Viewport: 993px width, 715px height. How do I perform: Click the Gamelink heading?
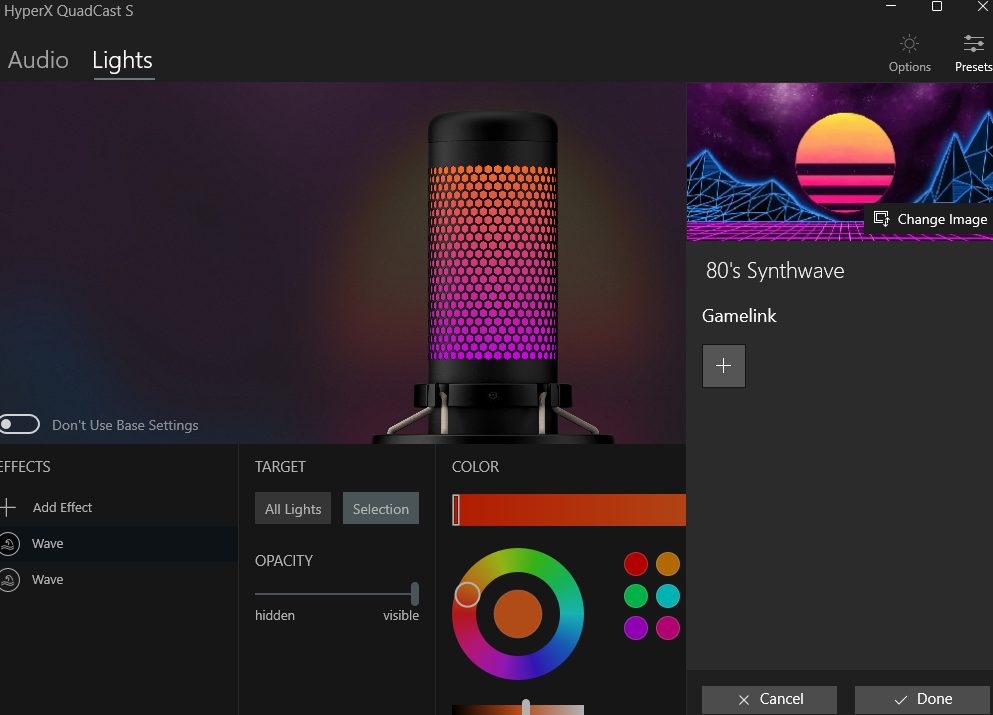739,316
